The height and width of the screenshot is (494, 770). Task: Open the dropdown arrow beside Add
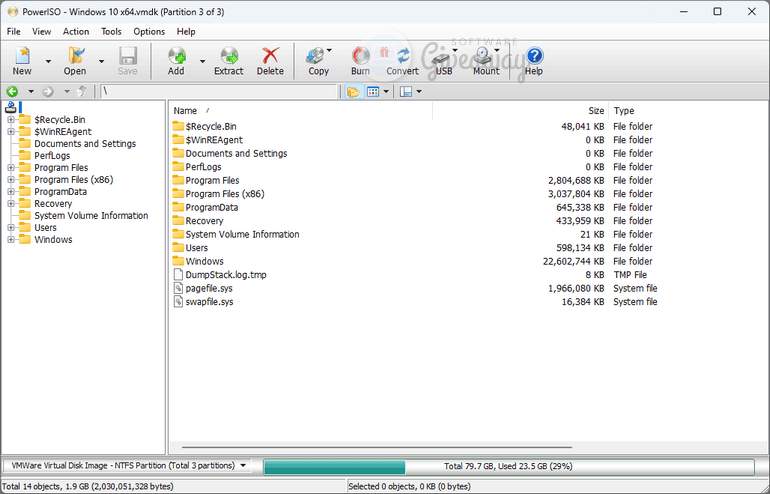point(202,61)
